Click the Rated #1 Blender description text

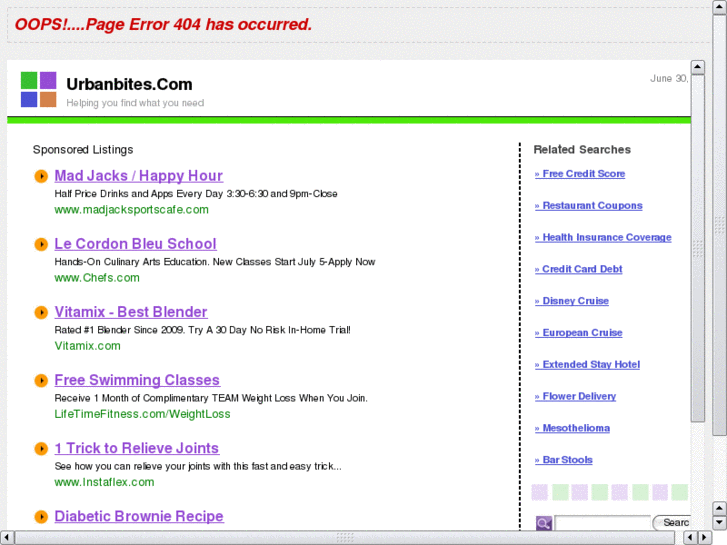pos(203,330)
